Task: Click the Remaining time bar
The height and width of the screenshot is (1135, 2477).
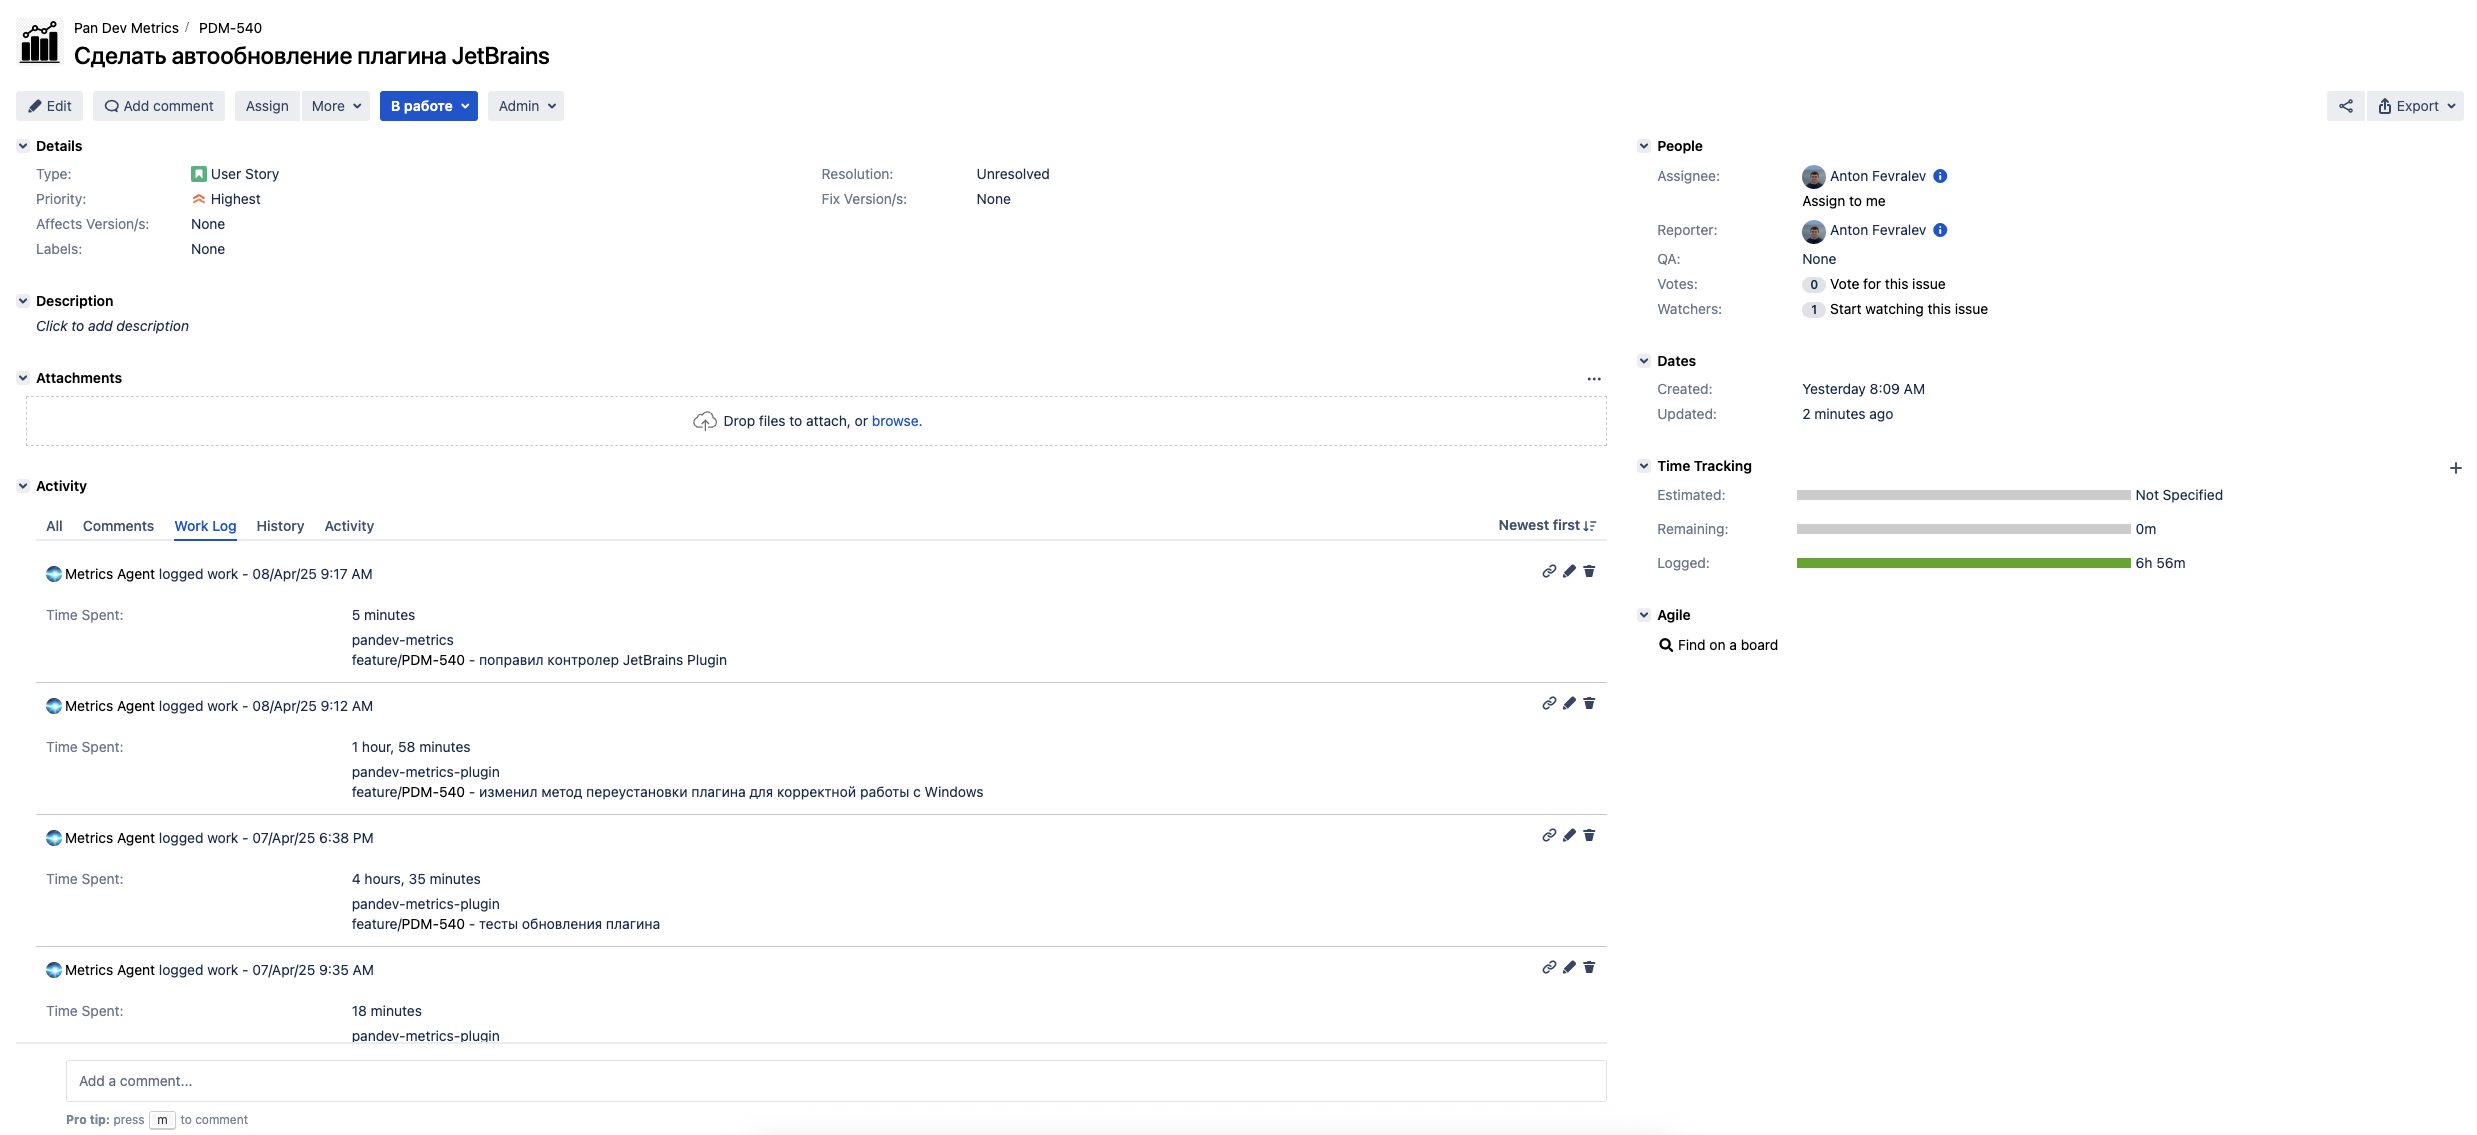Action: [x=1963, y=529]
